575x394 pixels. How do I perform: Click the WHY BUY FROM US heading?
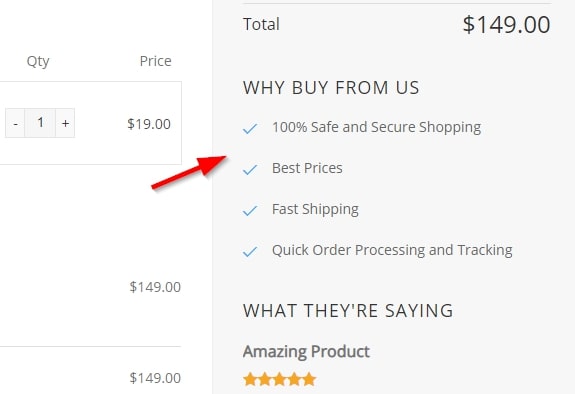tap(331, 88)
